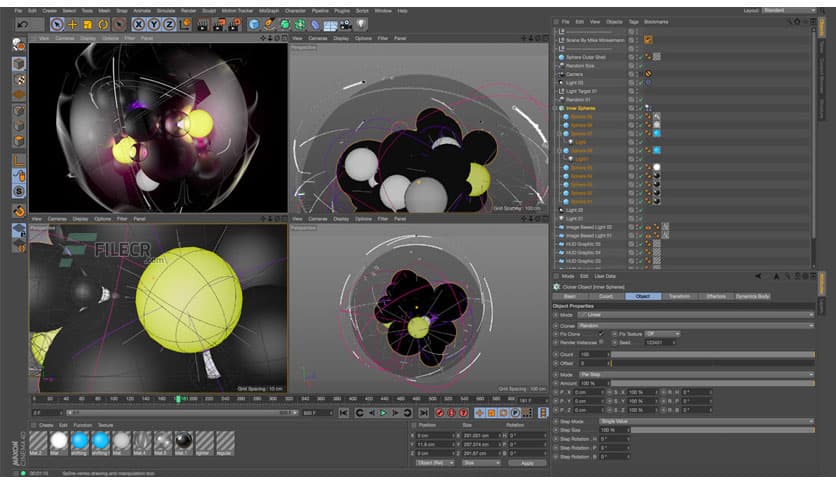Open the Bookmarks menu in Object Manager
This screenshot has width=836, height=484.
point(656,22)
